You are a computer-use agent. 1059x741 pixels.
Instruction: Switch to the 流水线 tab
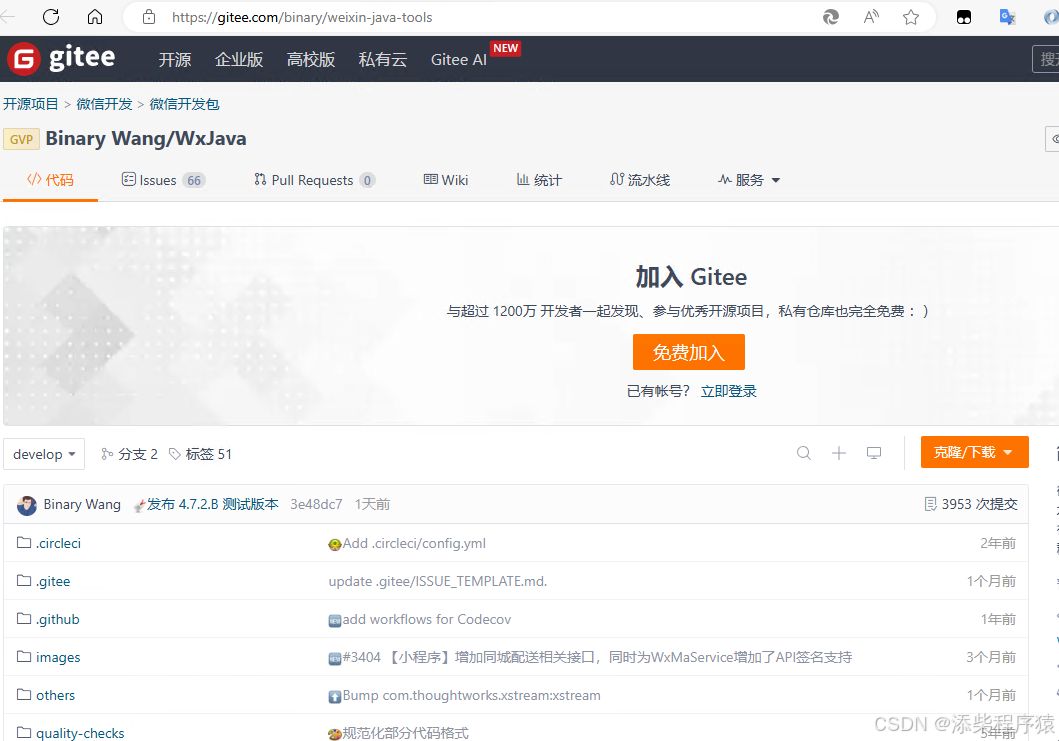(640, 180)
